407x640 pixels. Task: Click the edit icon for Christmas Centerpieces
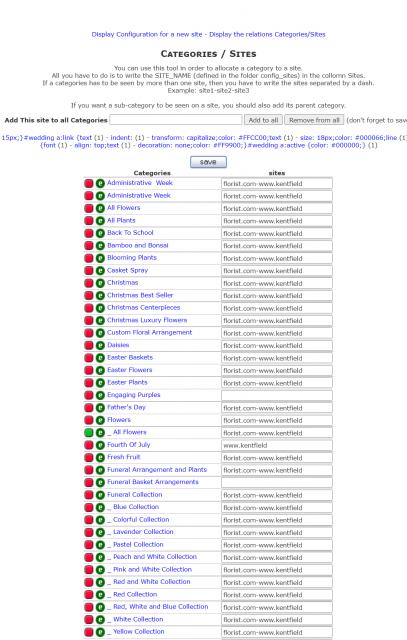(x=100, y=308)
